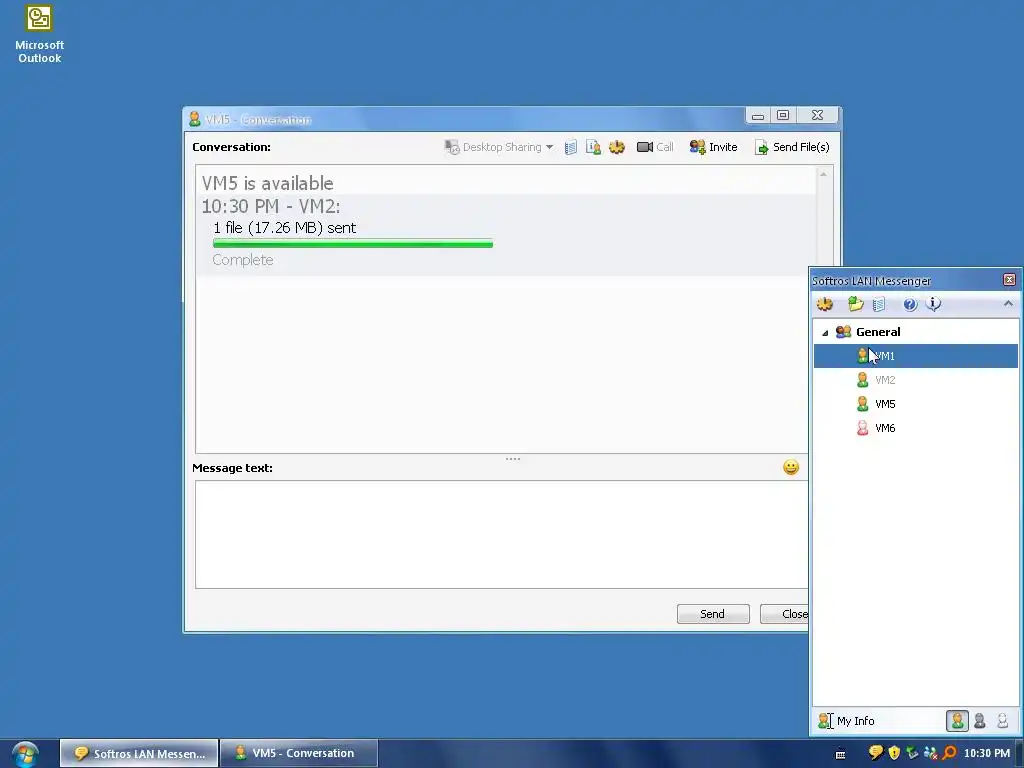Click the Close button in the conversation
The image size is (1024, 768).
click(785, 614)
